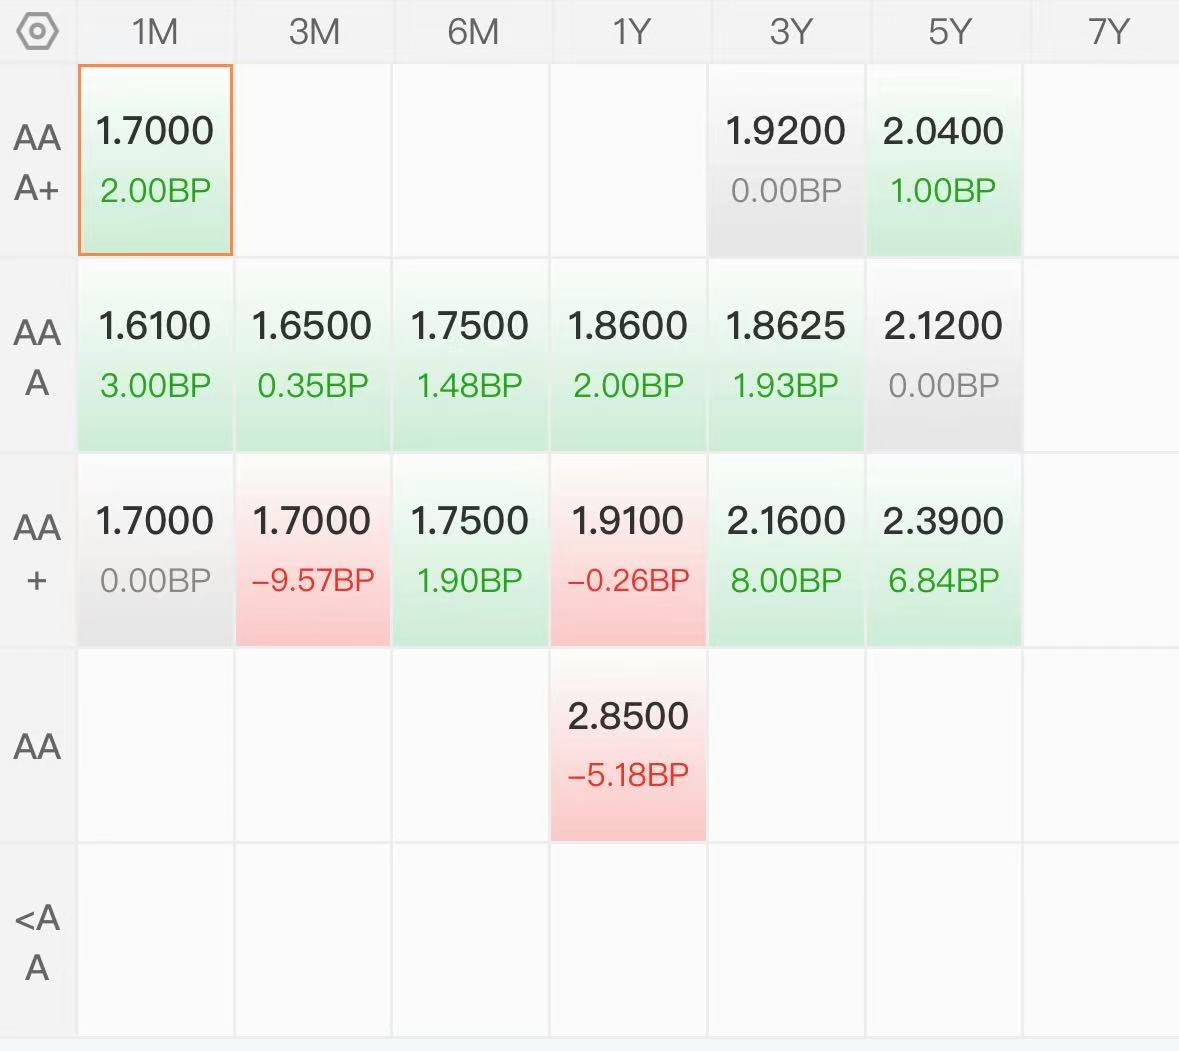The width and height of the screenshot is (1179, 1051).
Task: Select the AAA 5Y cell showing 2.1200
Action: [x=944, y=355]
